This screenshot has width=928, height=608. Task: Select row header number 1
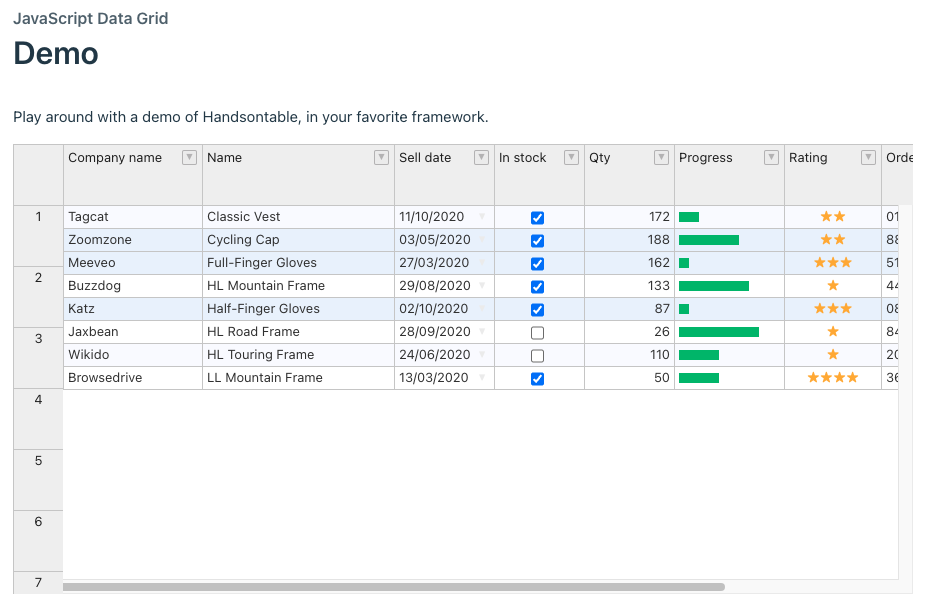[x=38, y=236]
